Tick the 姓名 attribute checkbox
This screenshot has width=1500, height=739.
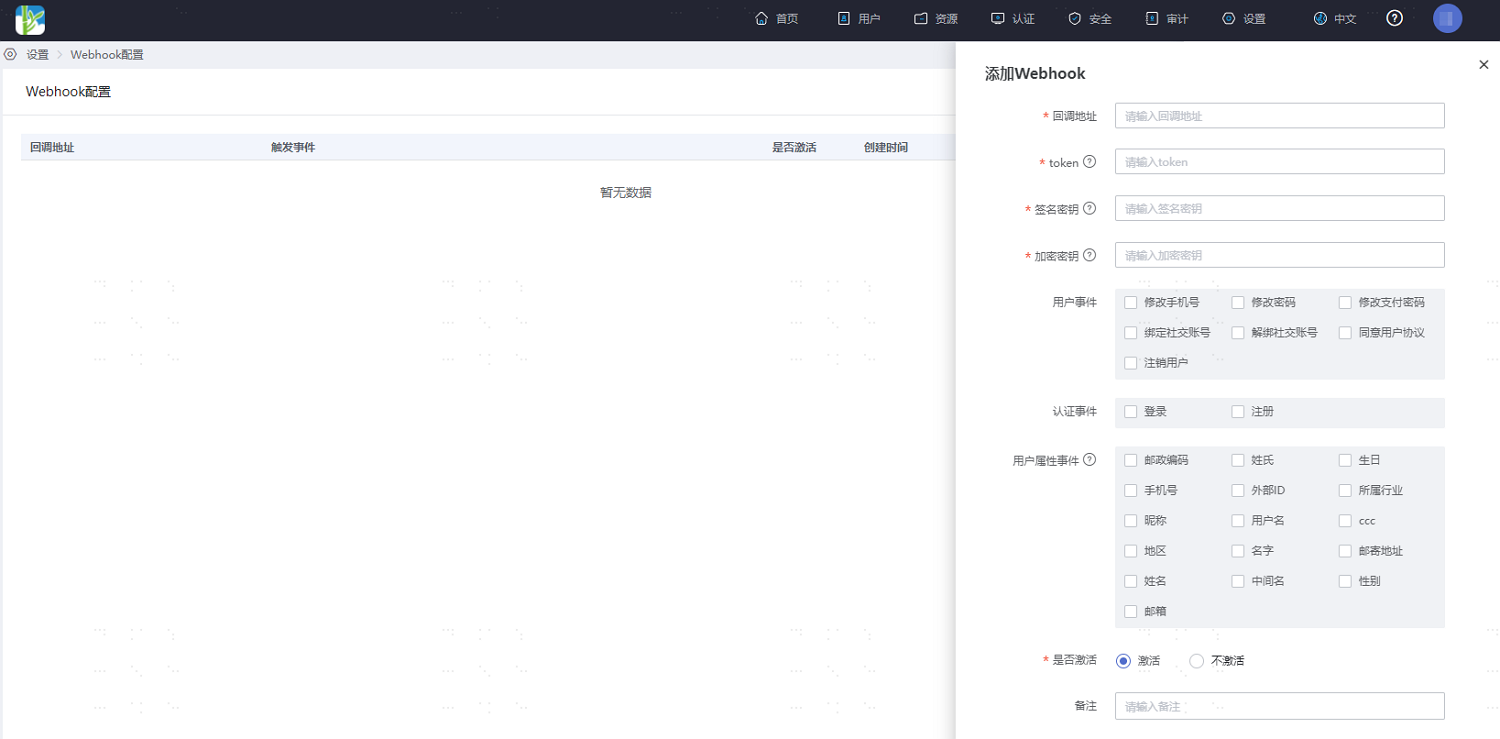tap(1131, 581)
